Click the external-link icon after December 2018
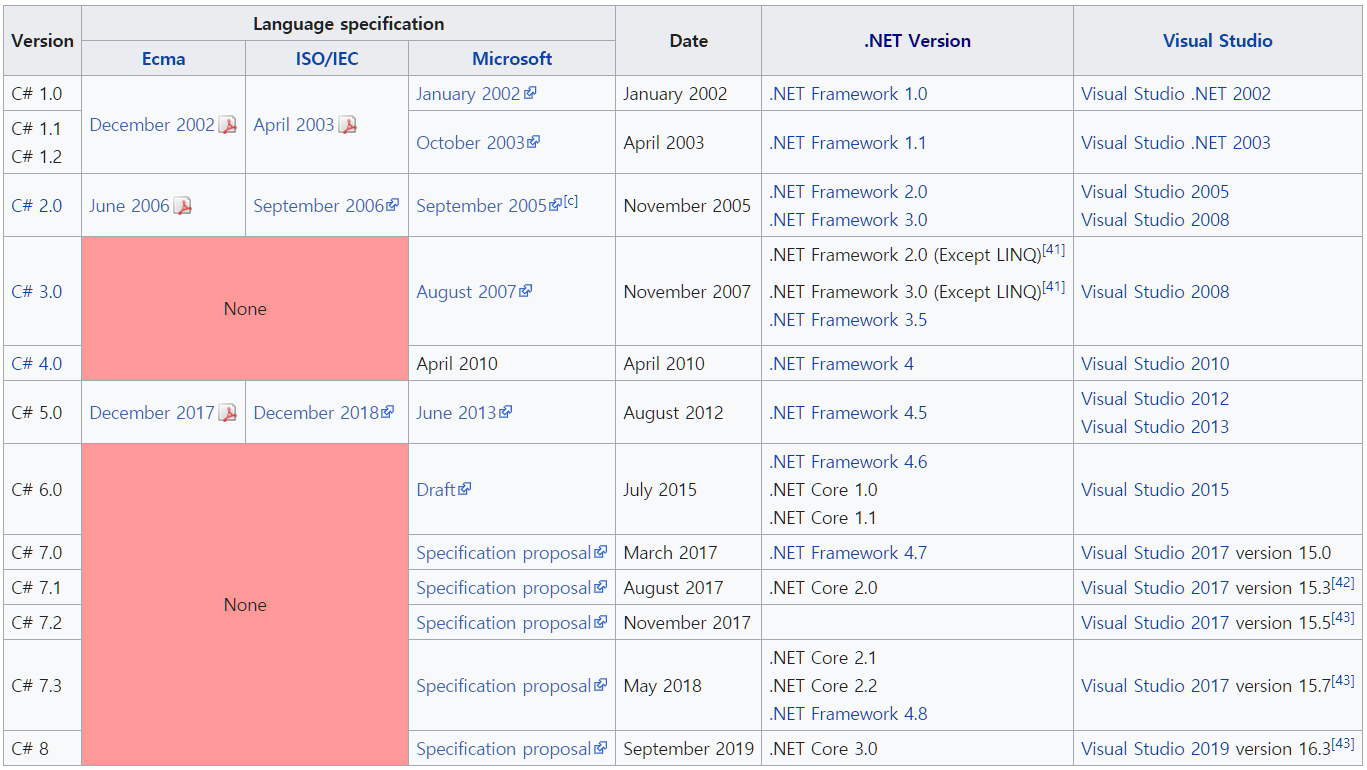The width and height of the screenshot is (1367, 770). (x=388, y=412)
